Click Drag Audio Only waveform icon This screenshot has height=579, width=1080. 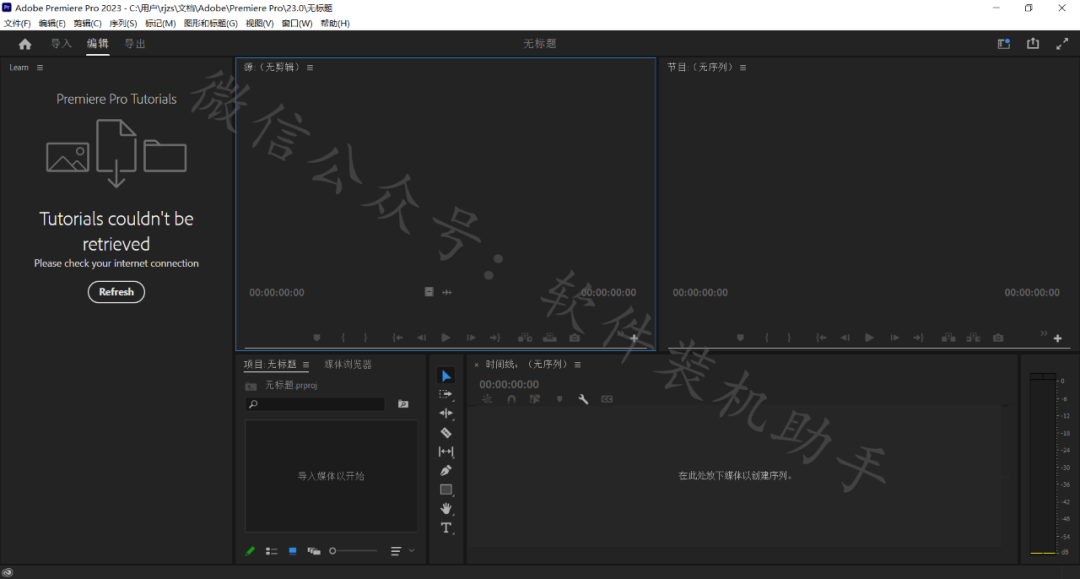click(x=447, y=292)
